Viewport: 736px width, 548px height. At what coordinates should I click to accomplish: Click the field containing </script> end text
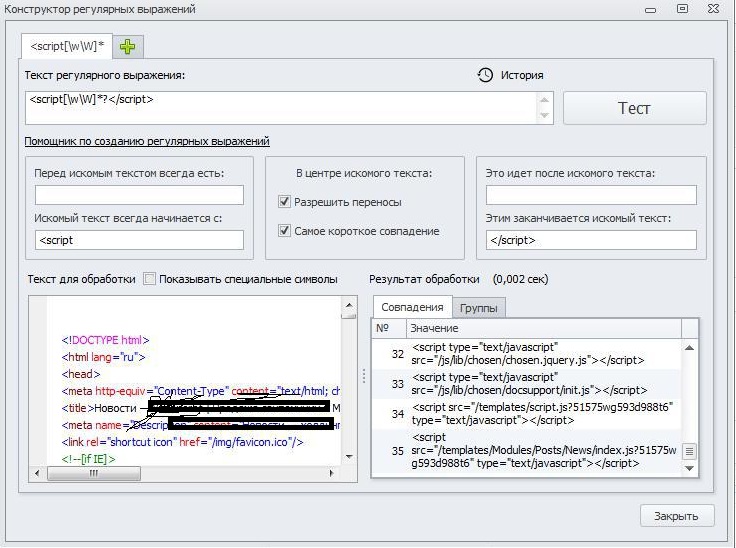pyautogui.click(x=591, y=240)
